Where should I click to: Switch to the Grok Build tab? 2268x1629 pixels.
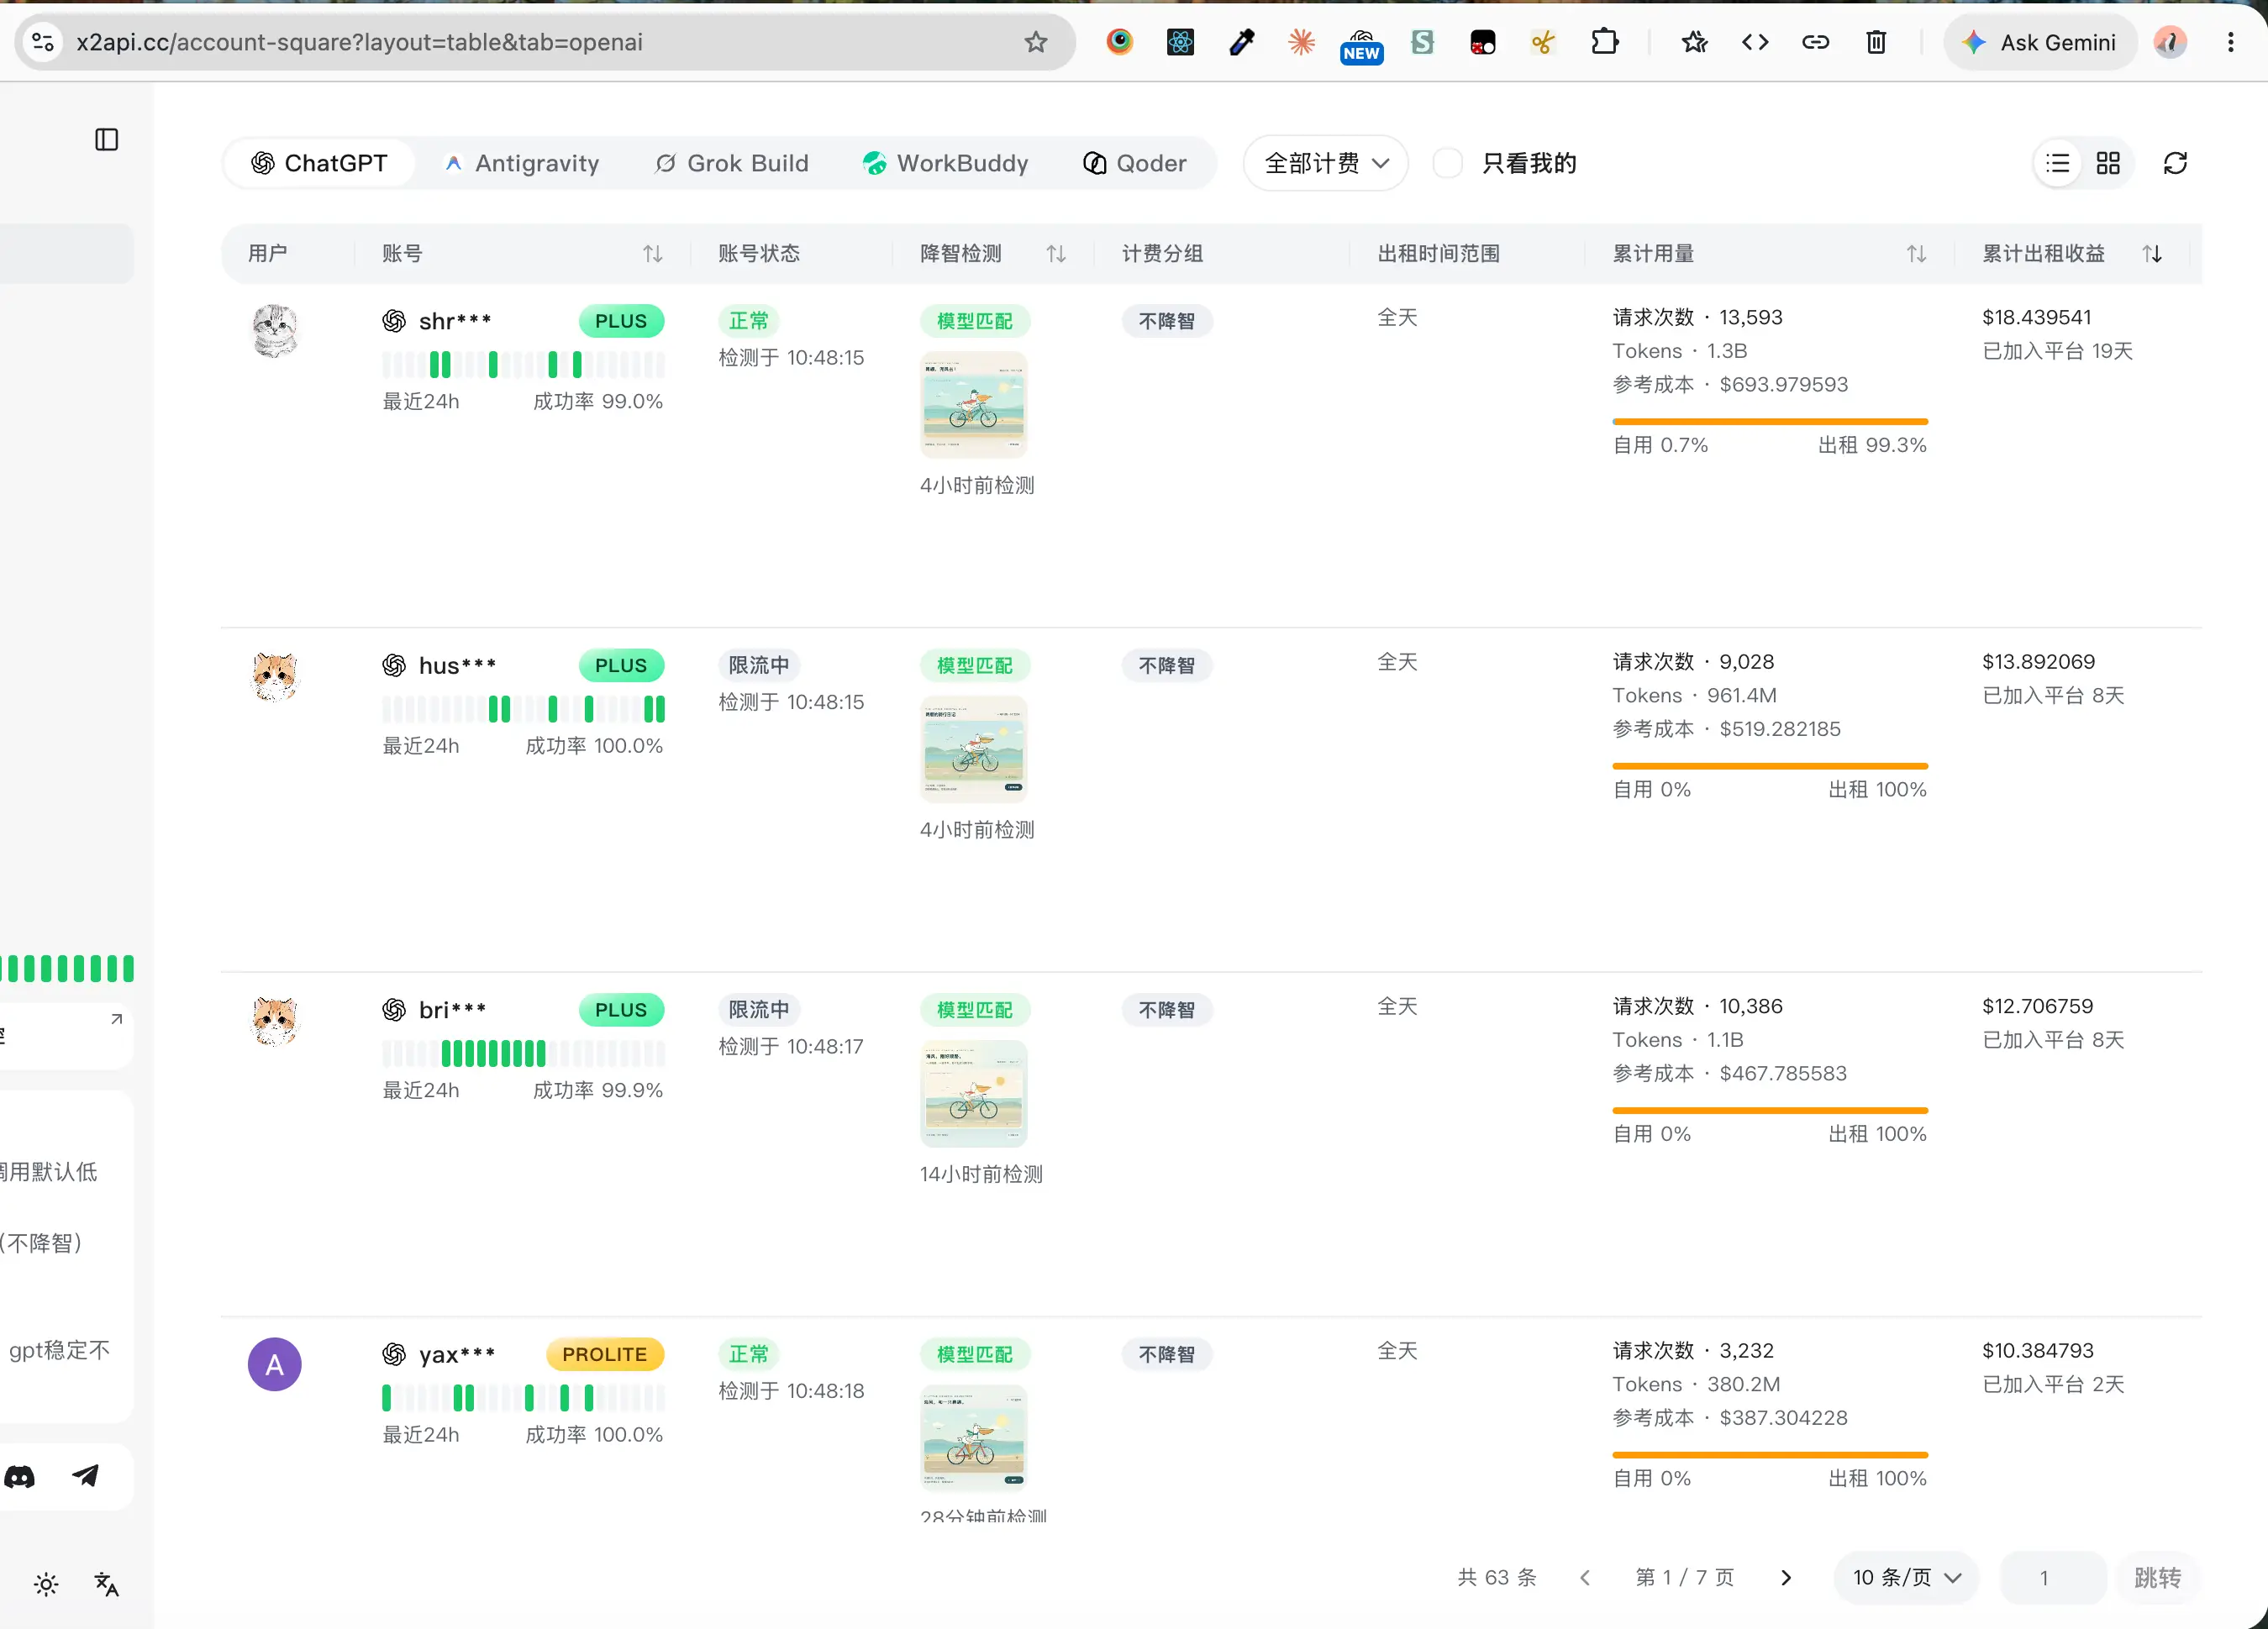731,163
